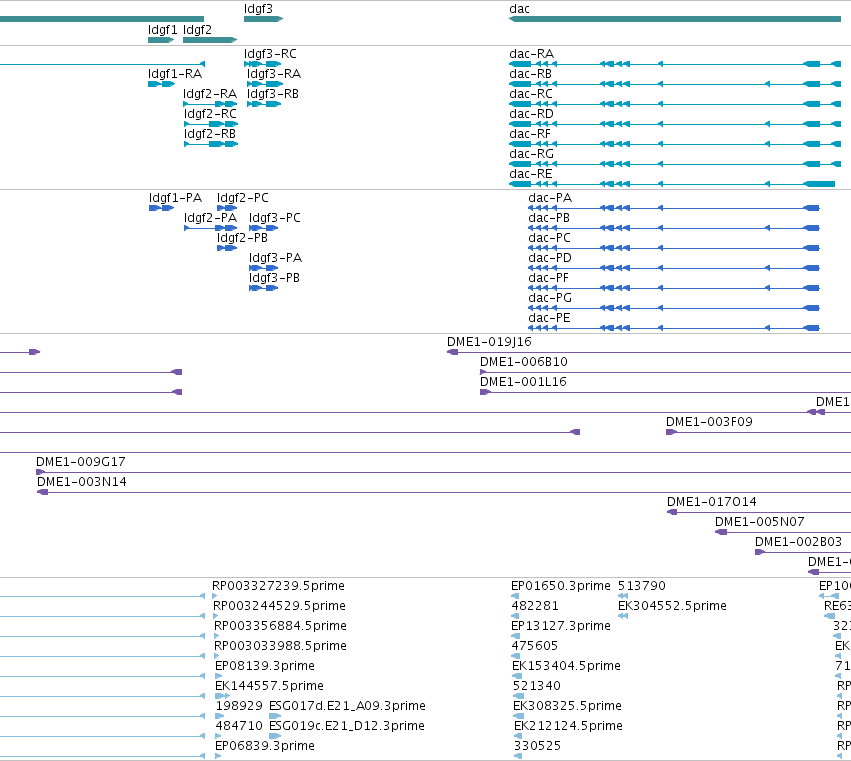Select the dac gene bar
Image resolution: width=851 pixels, height=761 pixels.
675,19
